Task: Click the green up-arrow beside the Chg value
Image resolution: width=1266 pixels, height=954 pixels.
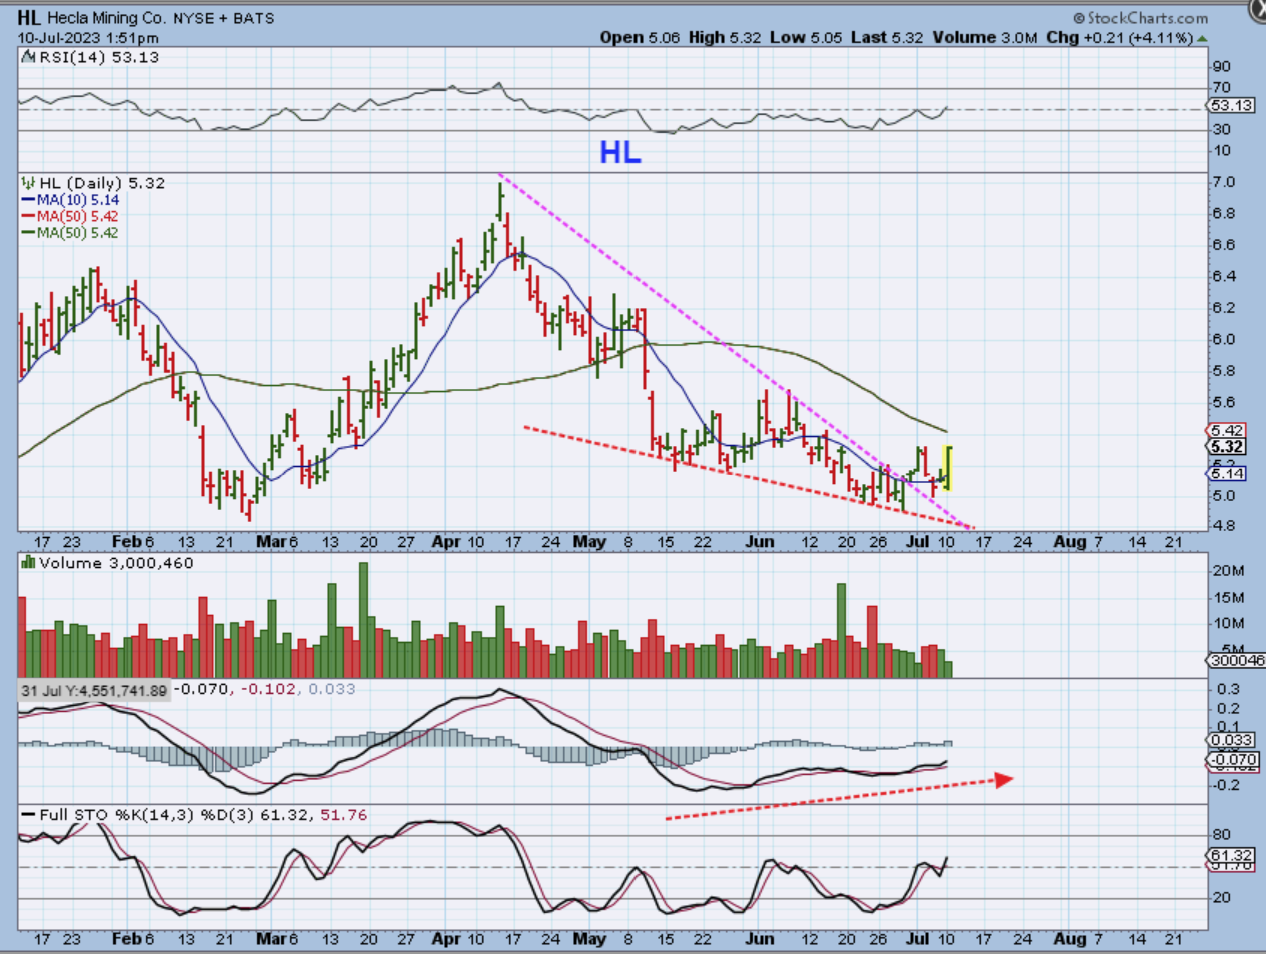Action: tap(1202, 38)
